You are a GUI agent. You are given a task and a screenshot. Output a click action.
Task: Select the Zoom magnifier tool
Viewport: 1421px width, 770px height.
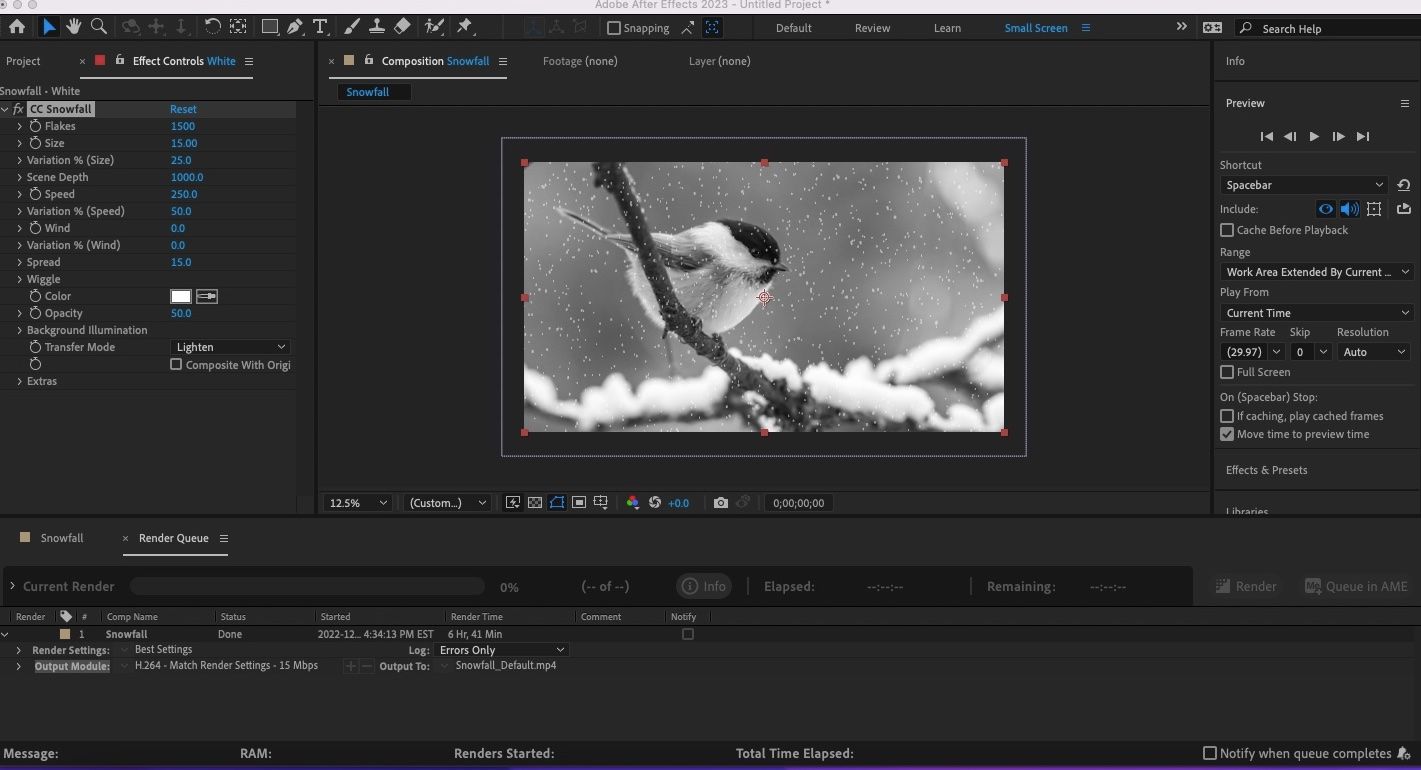click(x=99, y=27)
